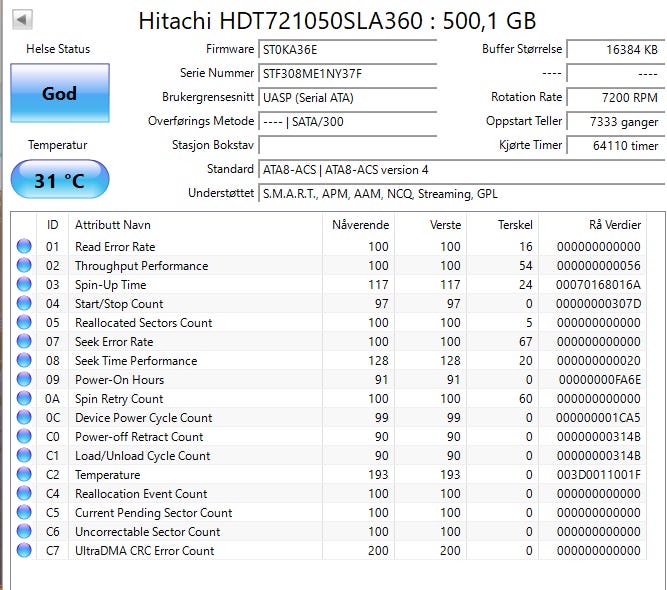Click status orb for Uncorrectable Sector Count
Image resolution: width=667 pixels, height=590 pixels.
[24, 531]
